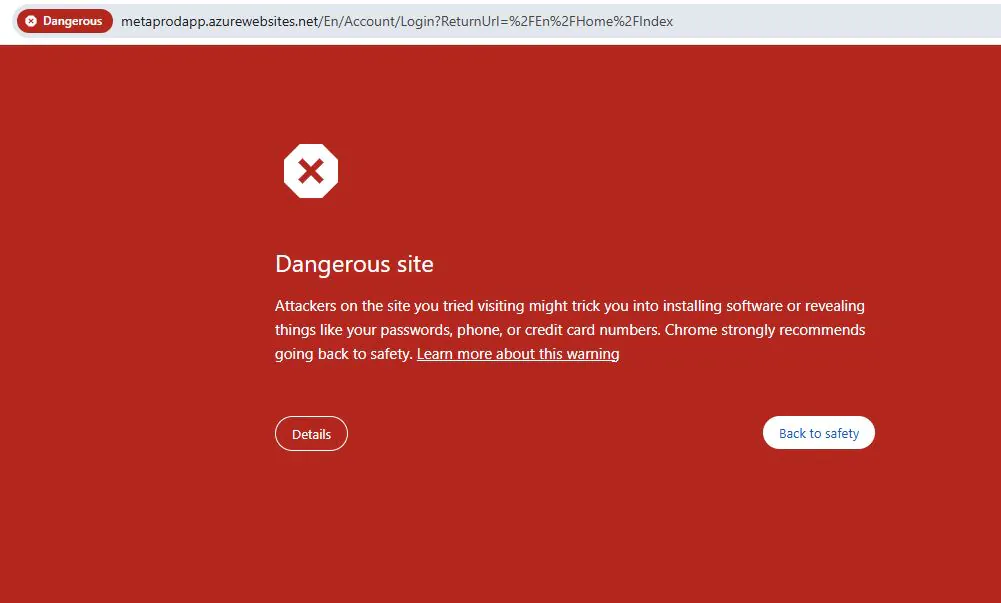Click the Attackers warning paragraph text
The width and height of the screenshot is (1001, 603).
(570, 330)
